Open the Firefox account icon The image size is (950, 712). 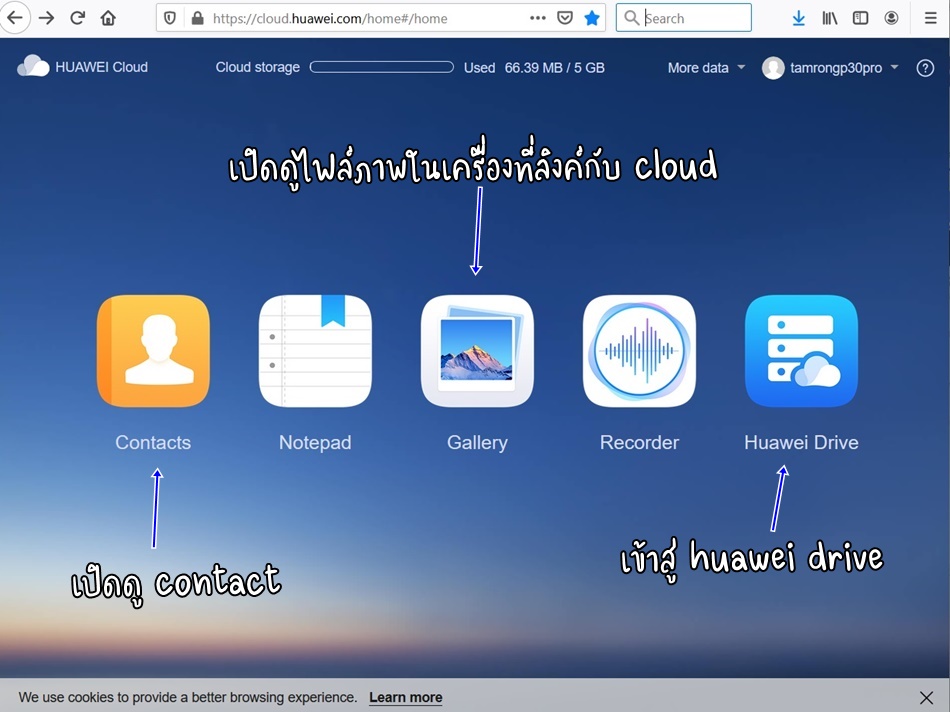pyautogui.click(x=891, y=18)
